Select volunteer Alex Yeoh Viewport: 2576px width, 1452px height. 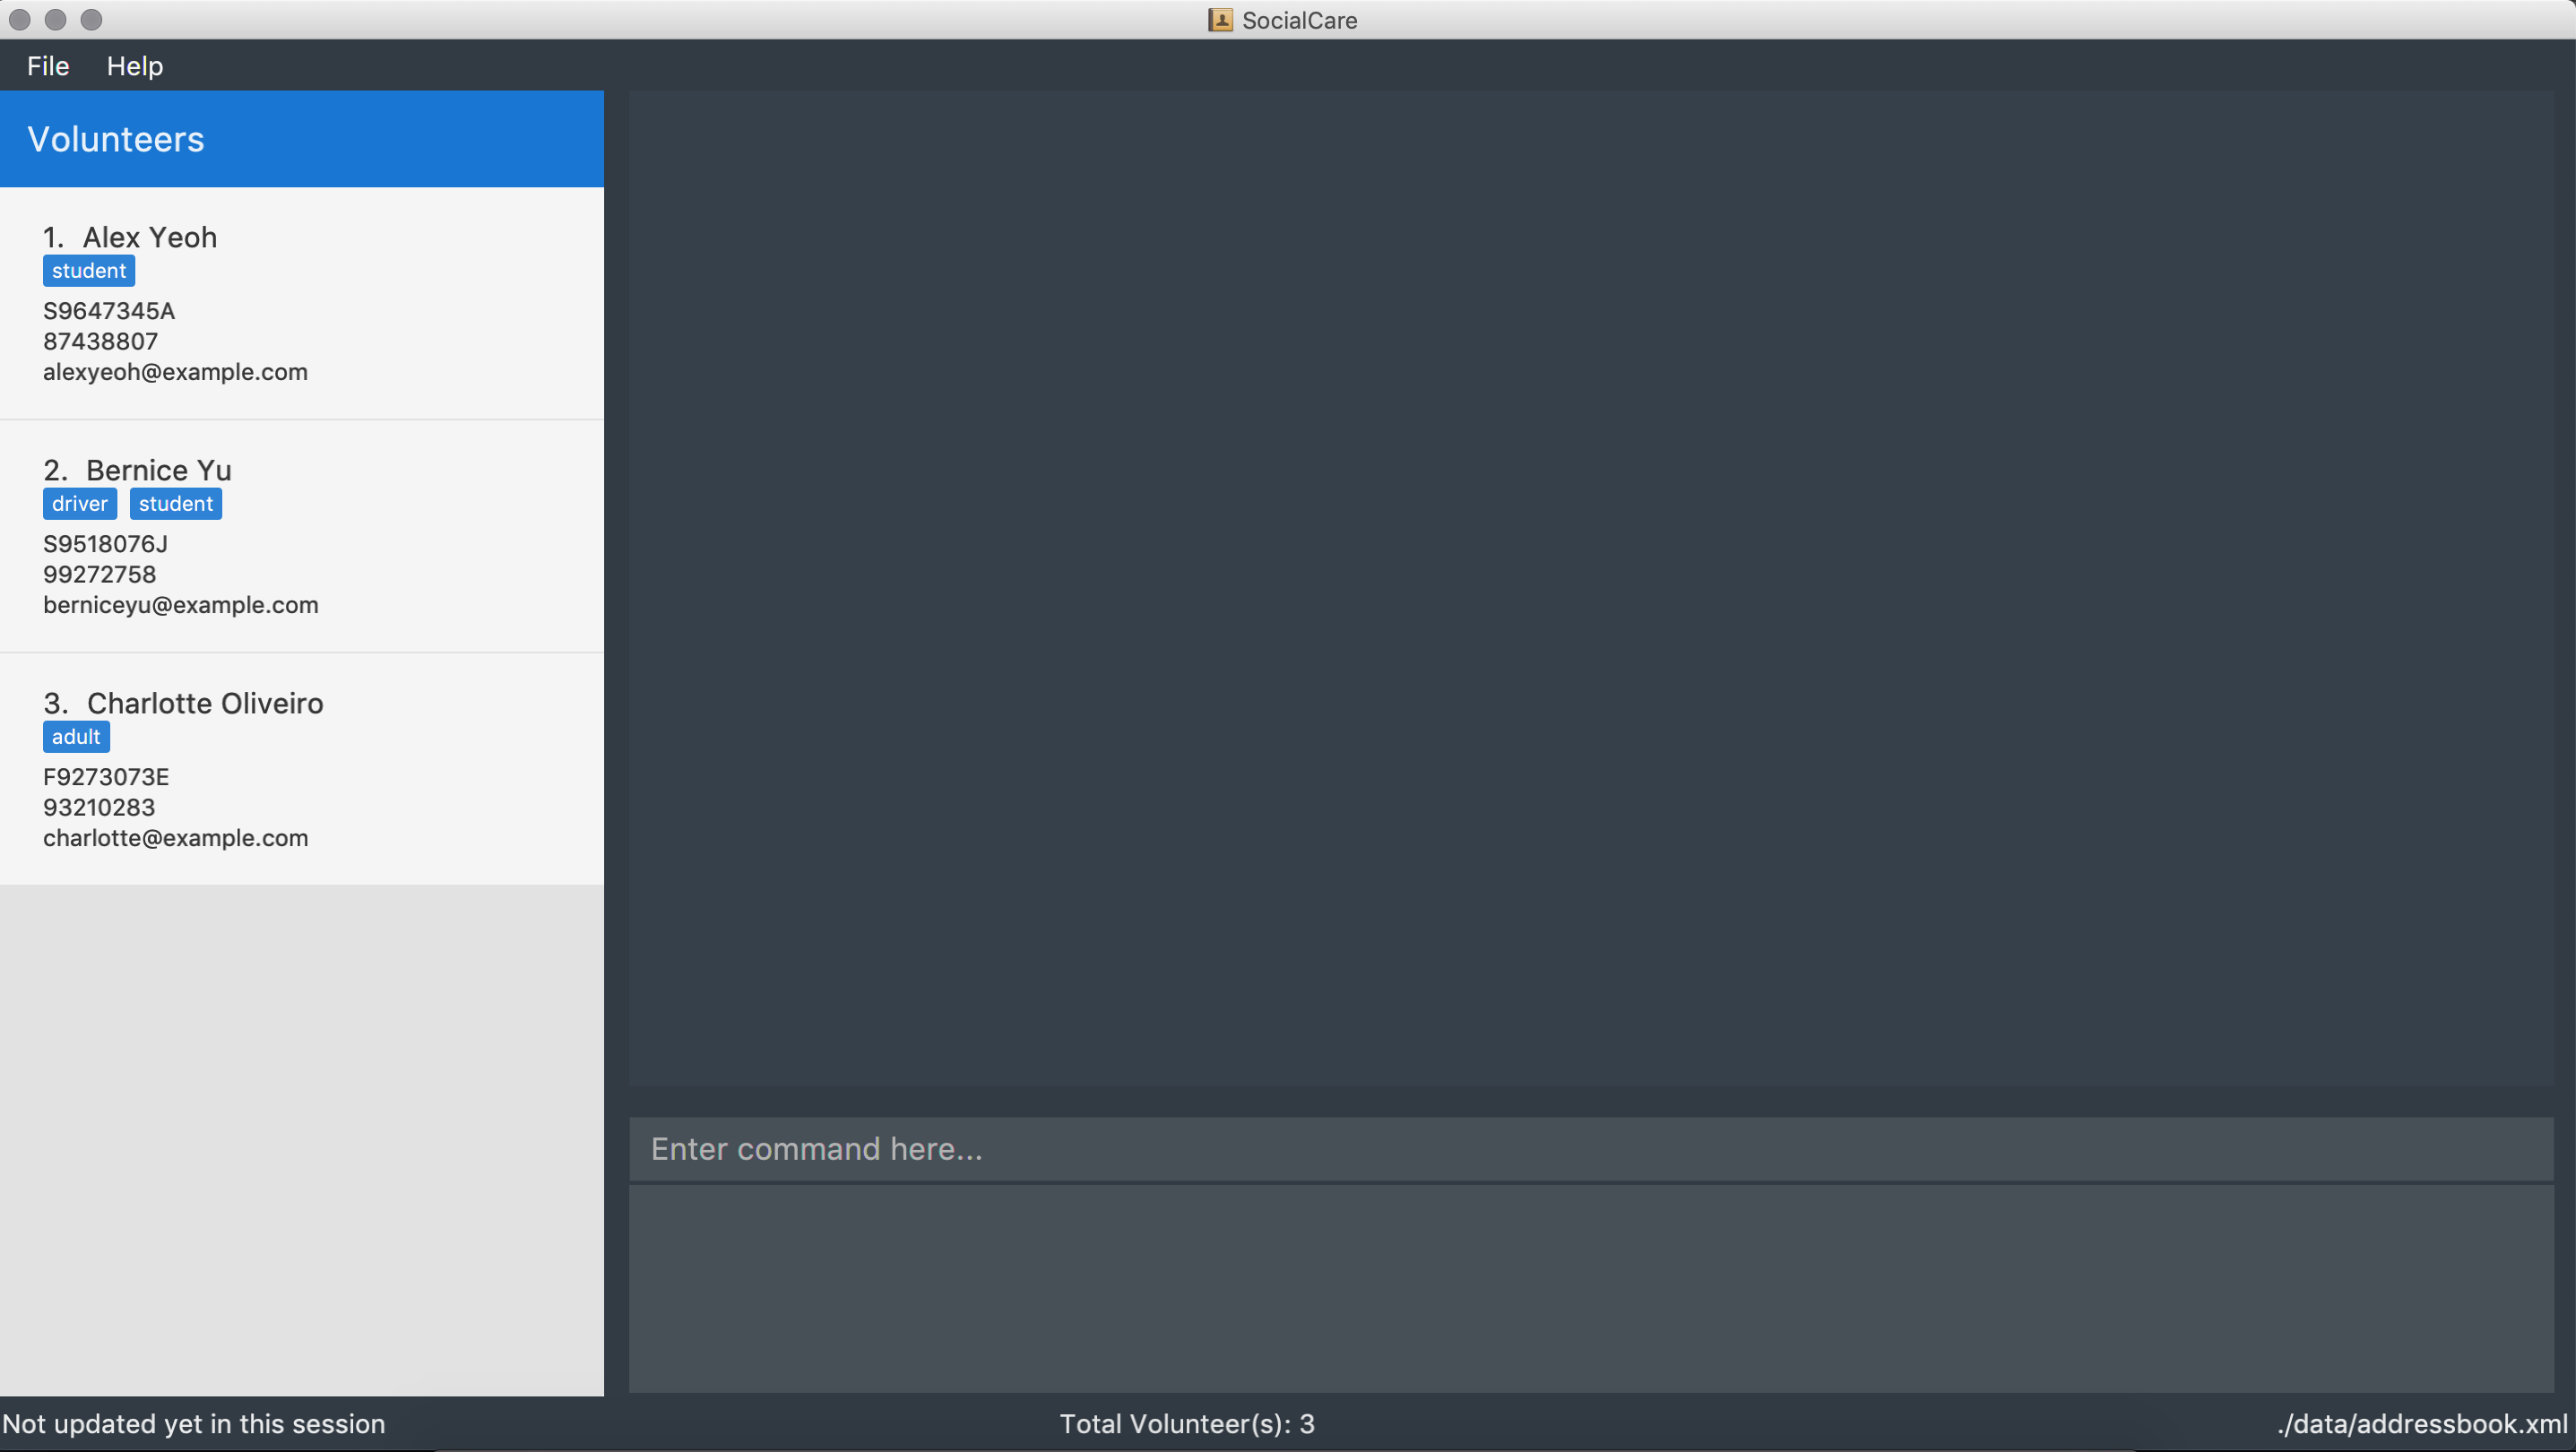[x=302, y=303]
